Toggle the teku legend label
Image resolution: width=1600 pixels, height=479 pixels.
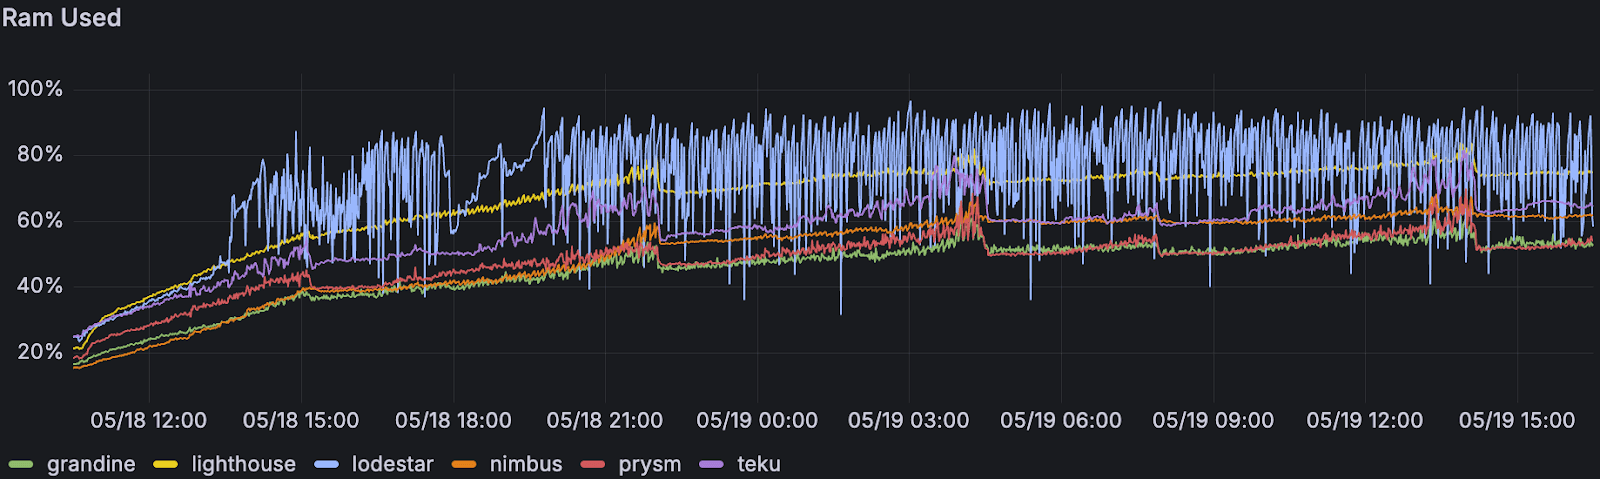click(758, 464)
